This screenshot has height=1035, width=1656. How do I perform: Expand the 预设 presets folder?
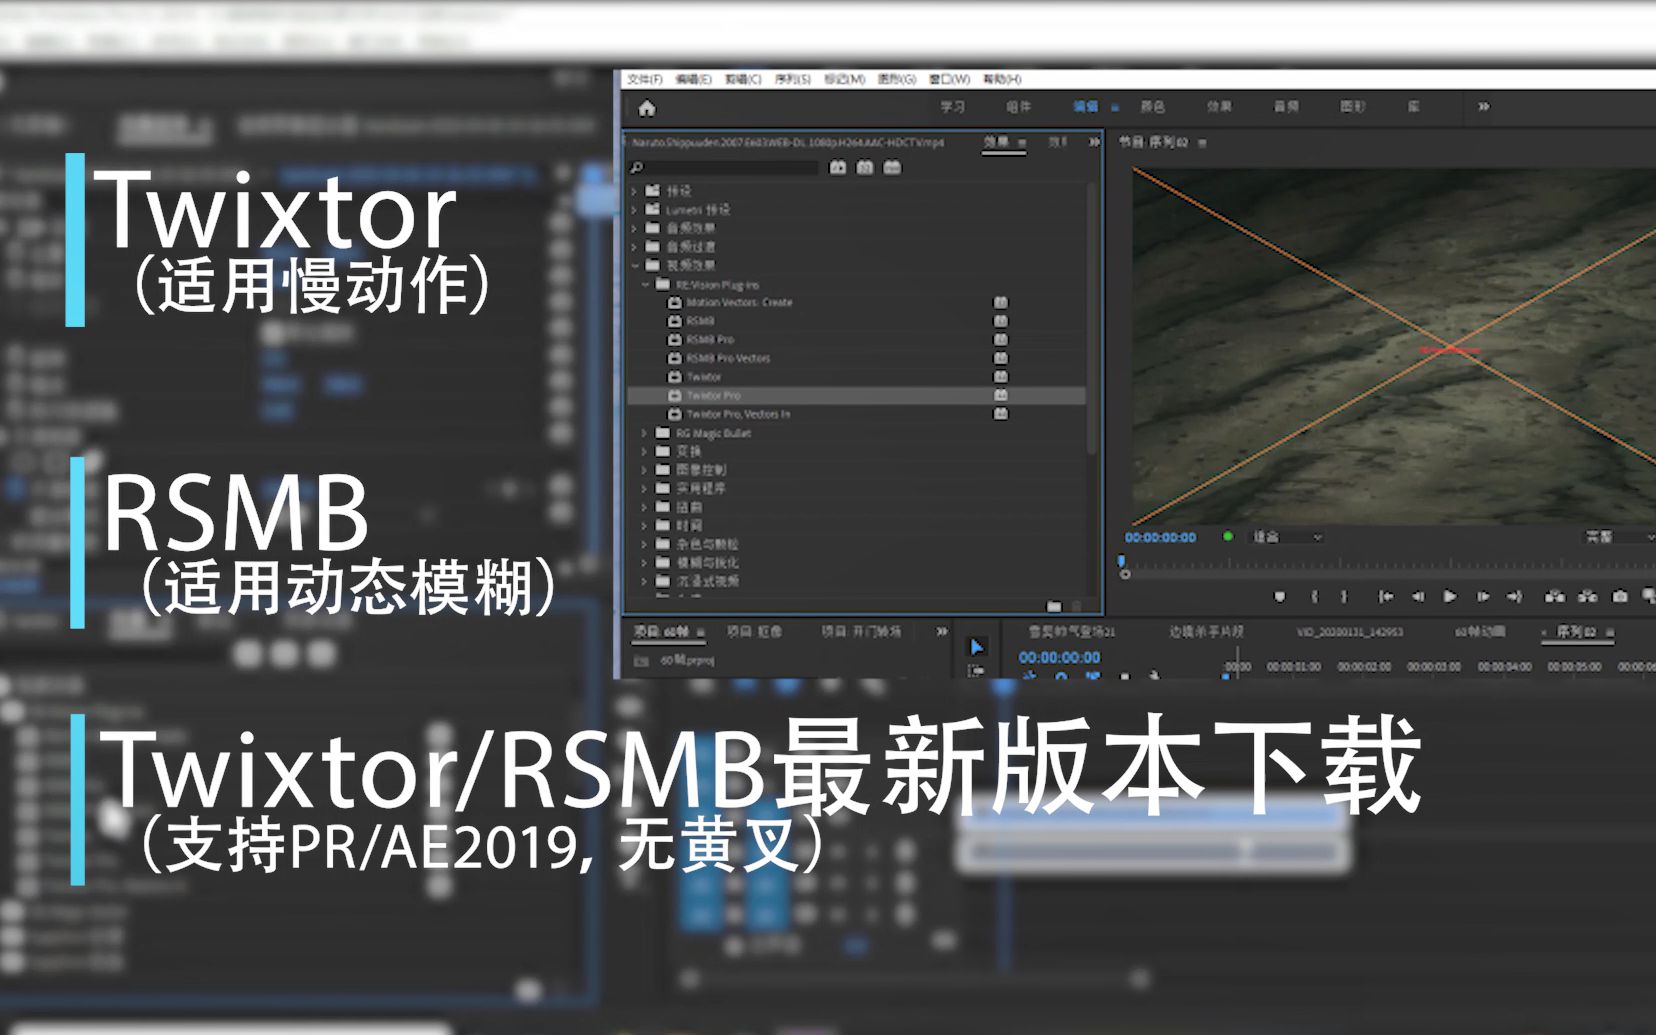(634, 190)
